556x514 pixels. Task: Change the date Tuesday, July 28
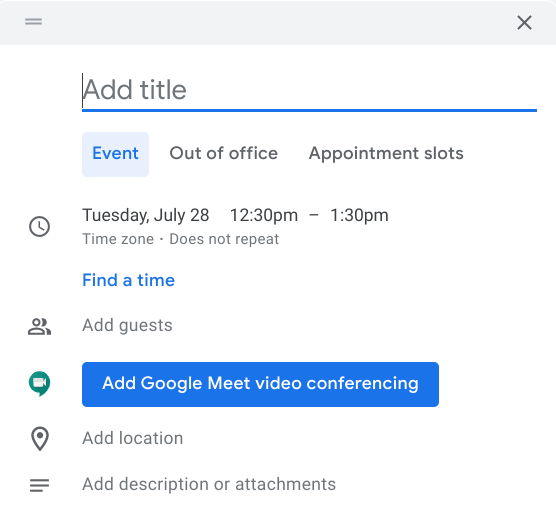click(x=146, y=215)
